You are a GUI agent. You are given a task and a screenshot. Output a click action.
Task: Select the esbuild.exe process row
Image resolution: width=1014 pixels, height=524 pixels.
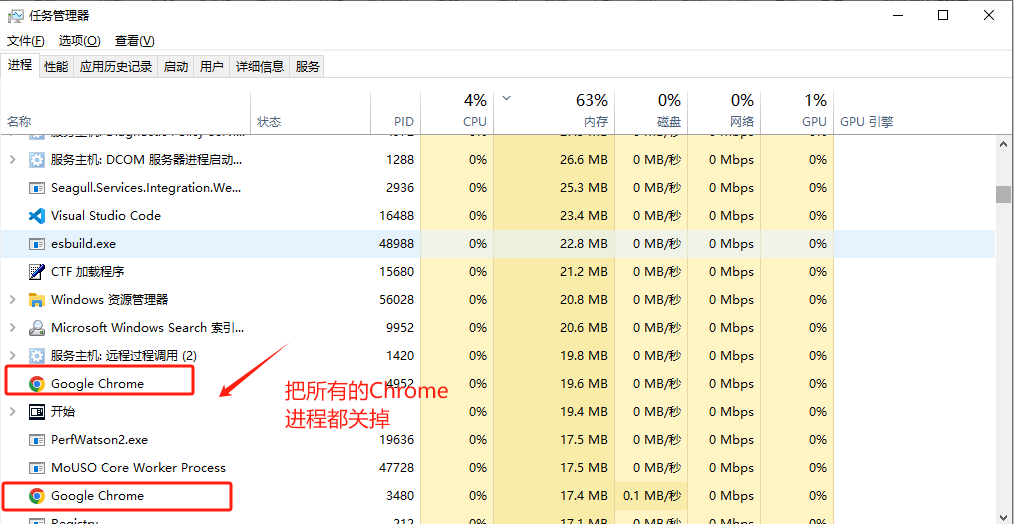[x=497, y=244]
